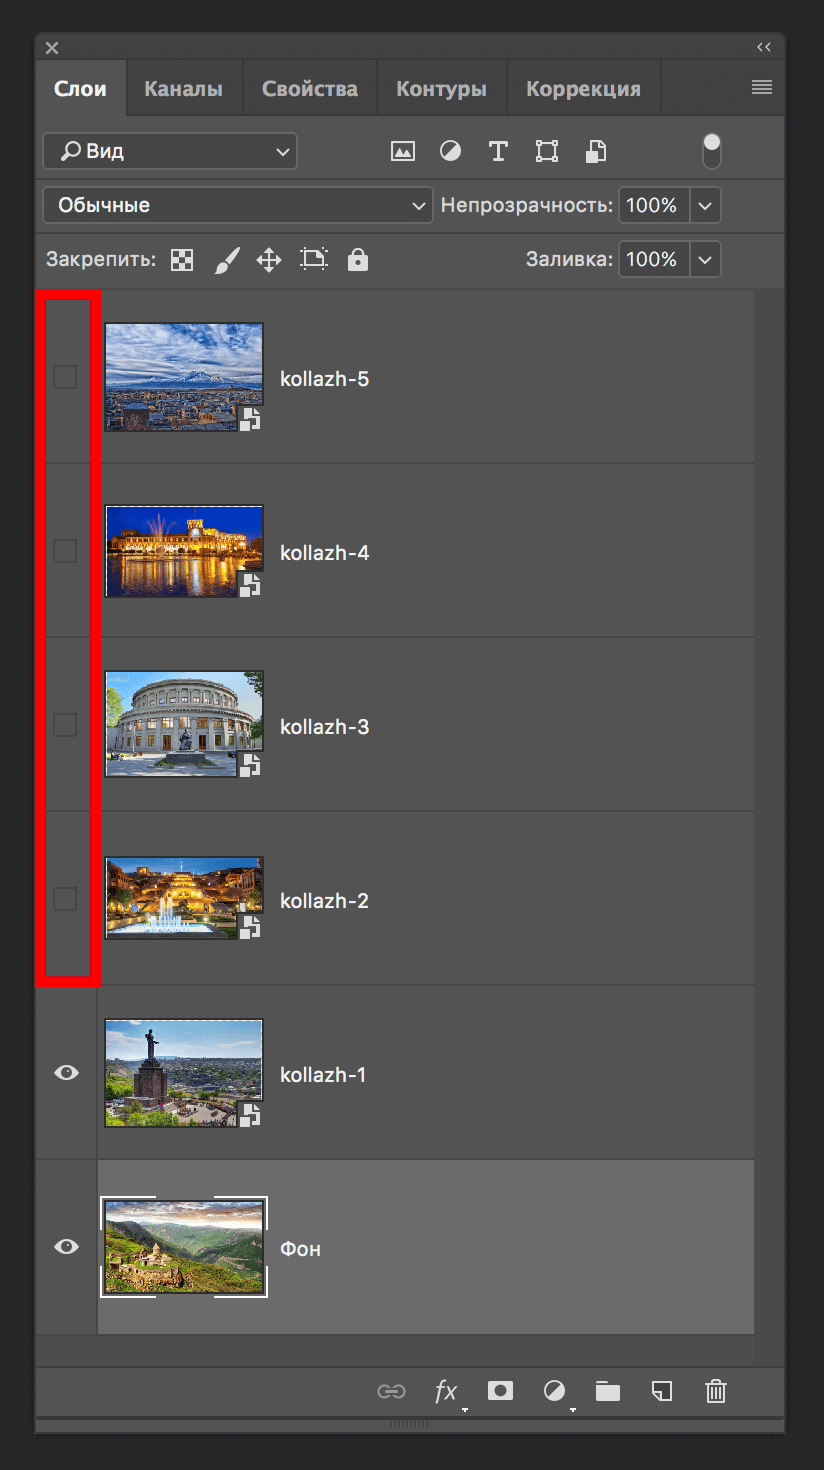This screenshot has height=1470, width=824.
Task: Filter layers by adjustment layer icon
Action: pyautogui.click(x=451, y=151)
